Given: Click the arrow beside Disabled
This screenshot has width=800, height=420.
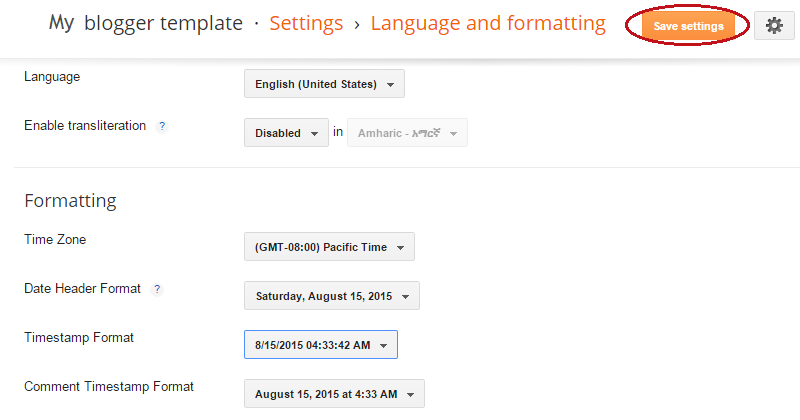Looking at the screenshot, I should coord(314,134).
